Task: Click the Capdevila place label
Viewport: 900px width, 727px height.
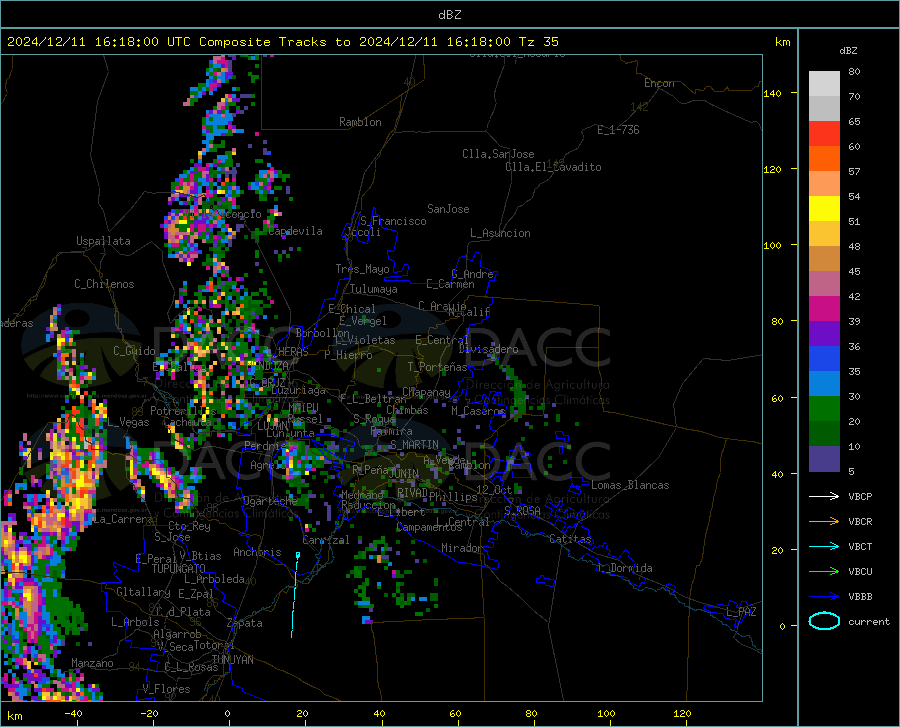Action: point(295,231)
